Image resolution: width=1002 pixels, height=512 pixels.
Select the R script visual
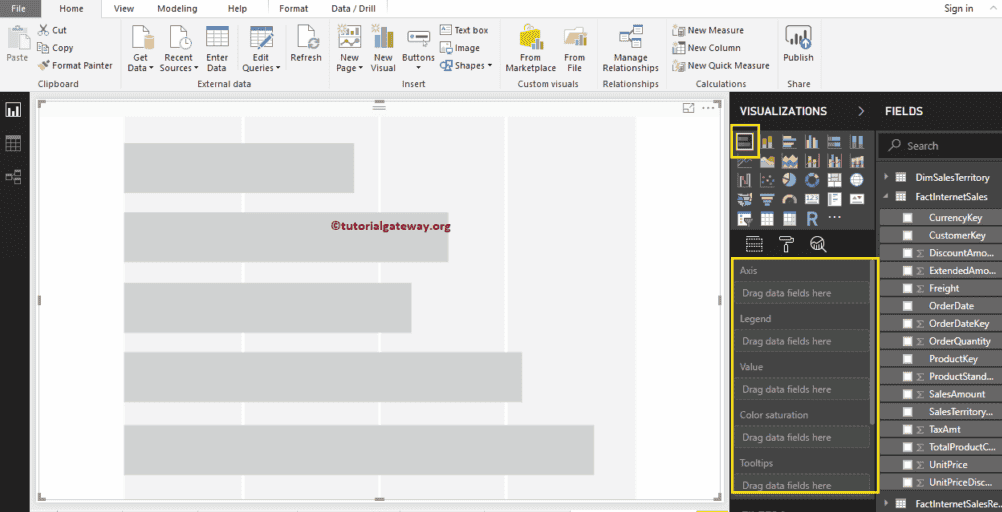812,219
